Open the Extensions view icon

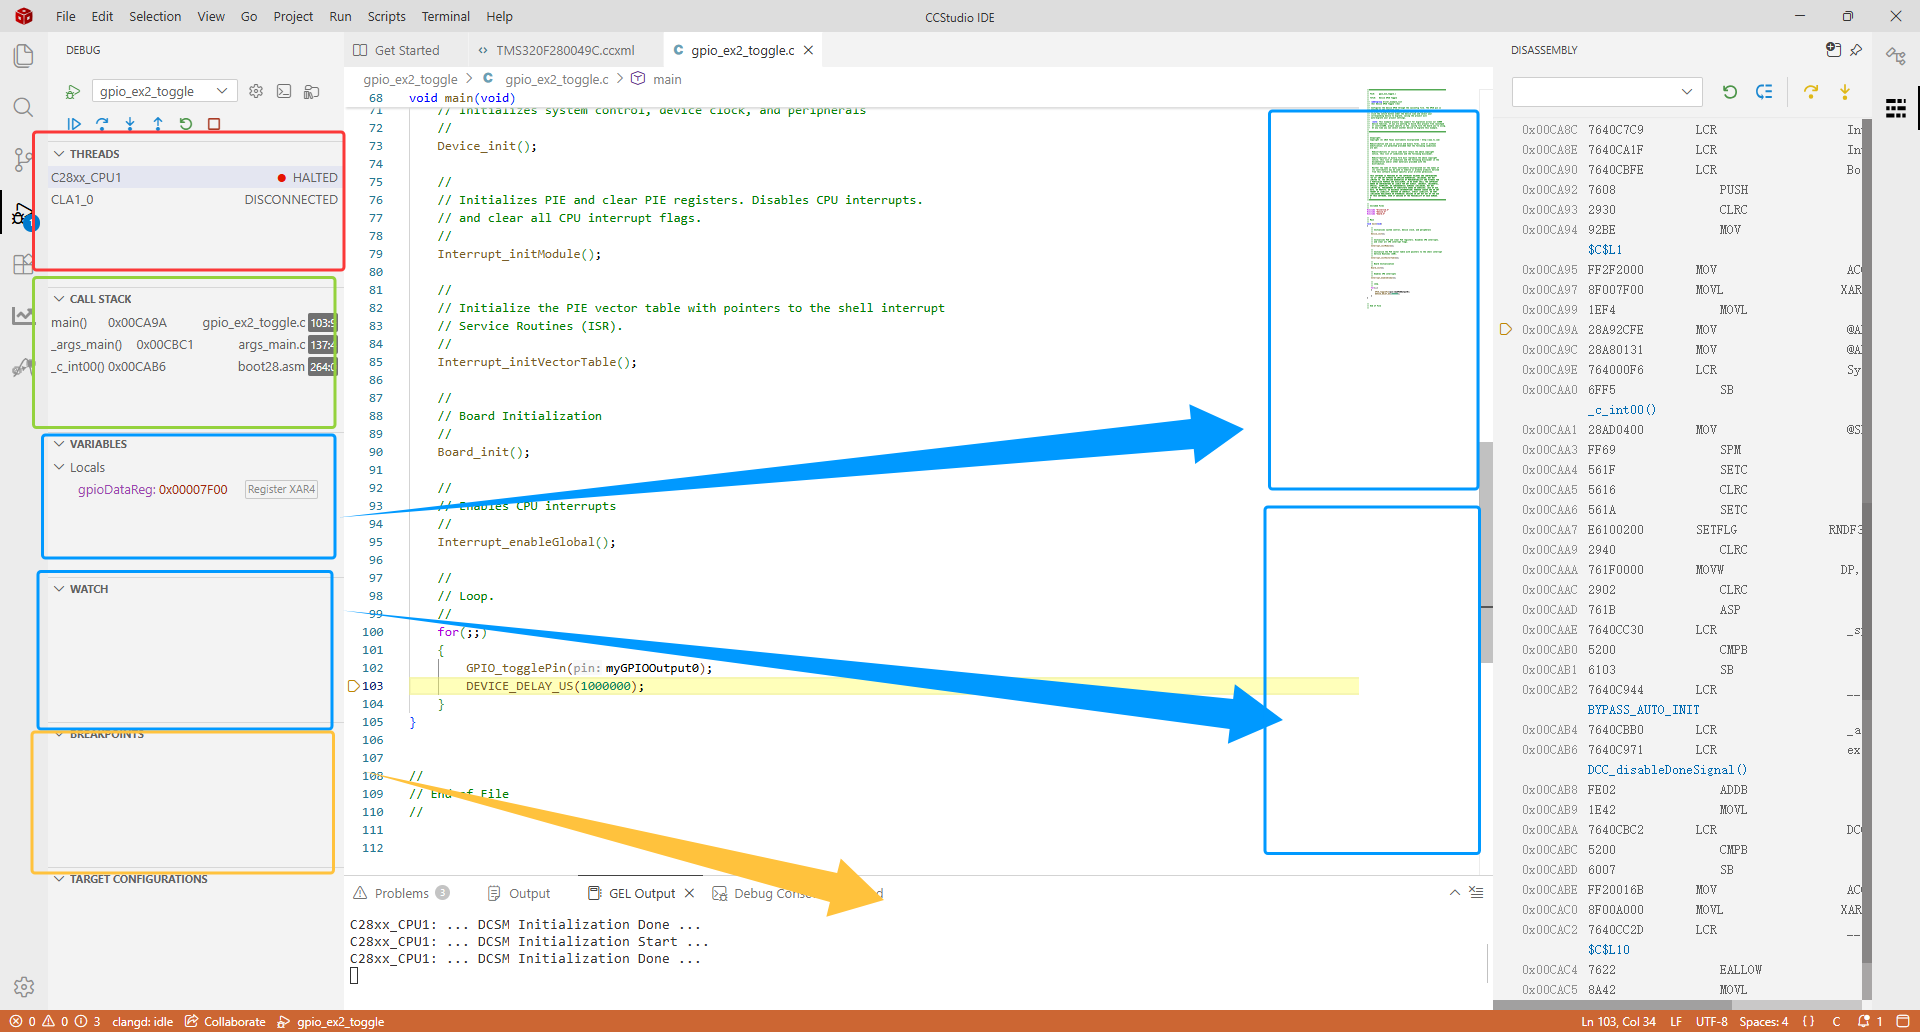point(23,264)
